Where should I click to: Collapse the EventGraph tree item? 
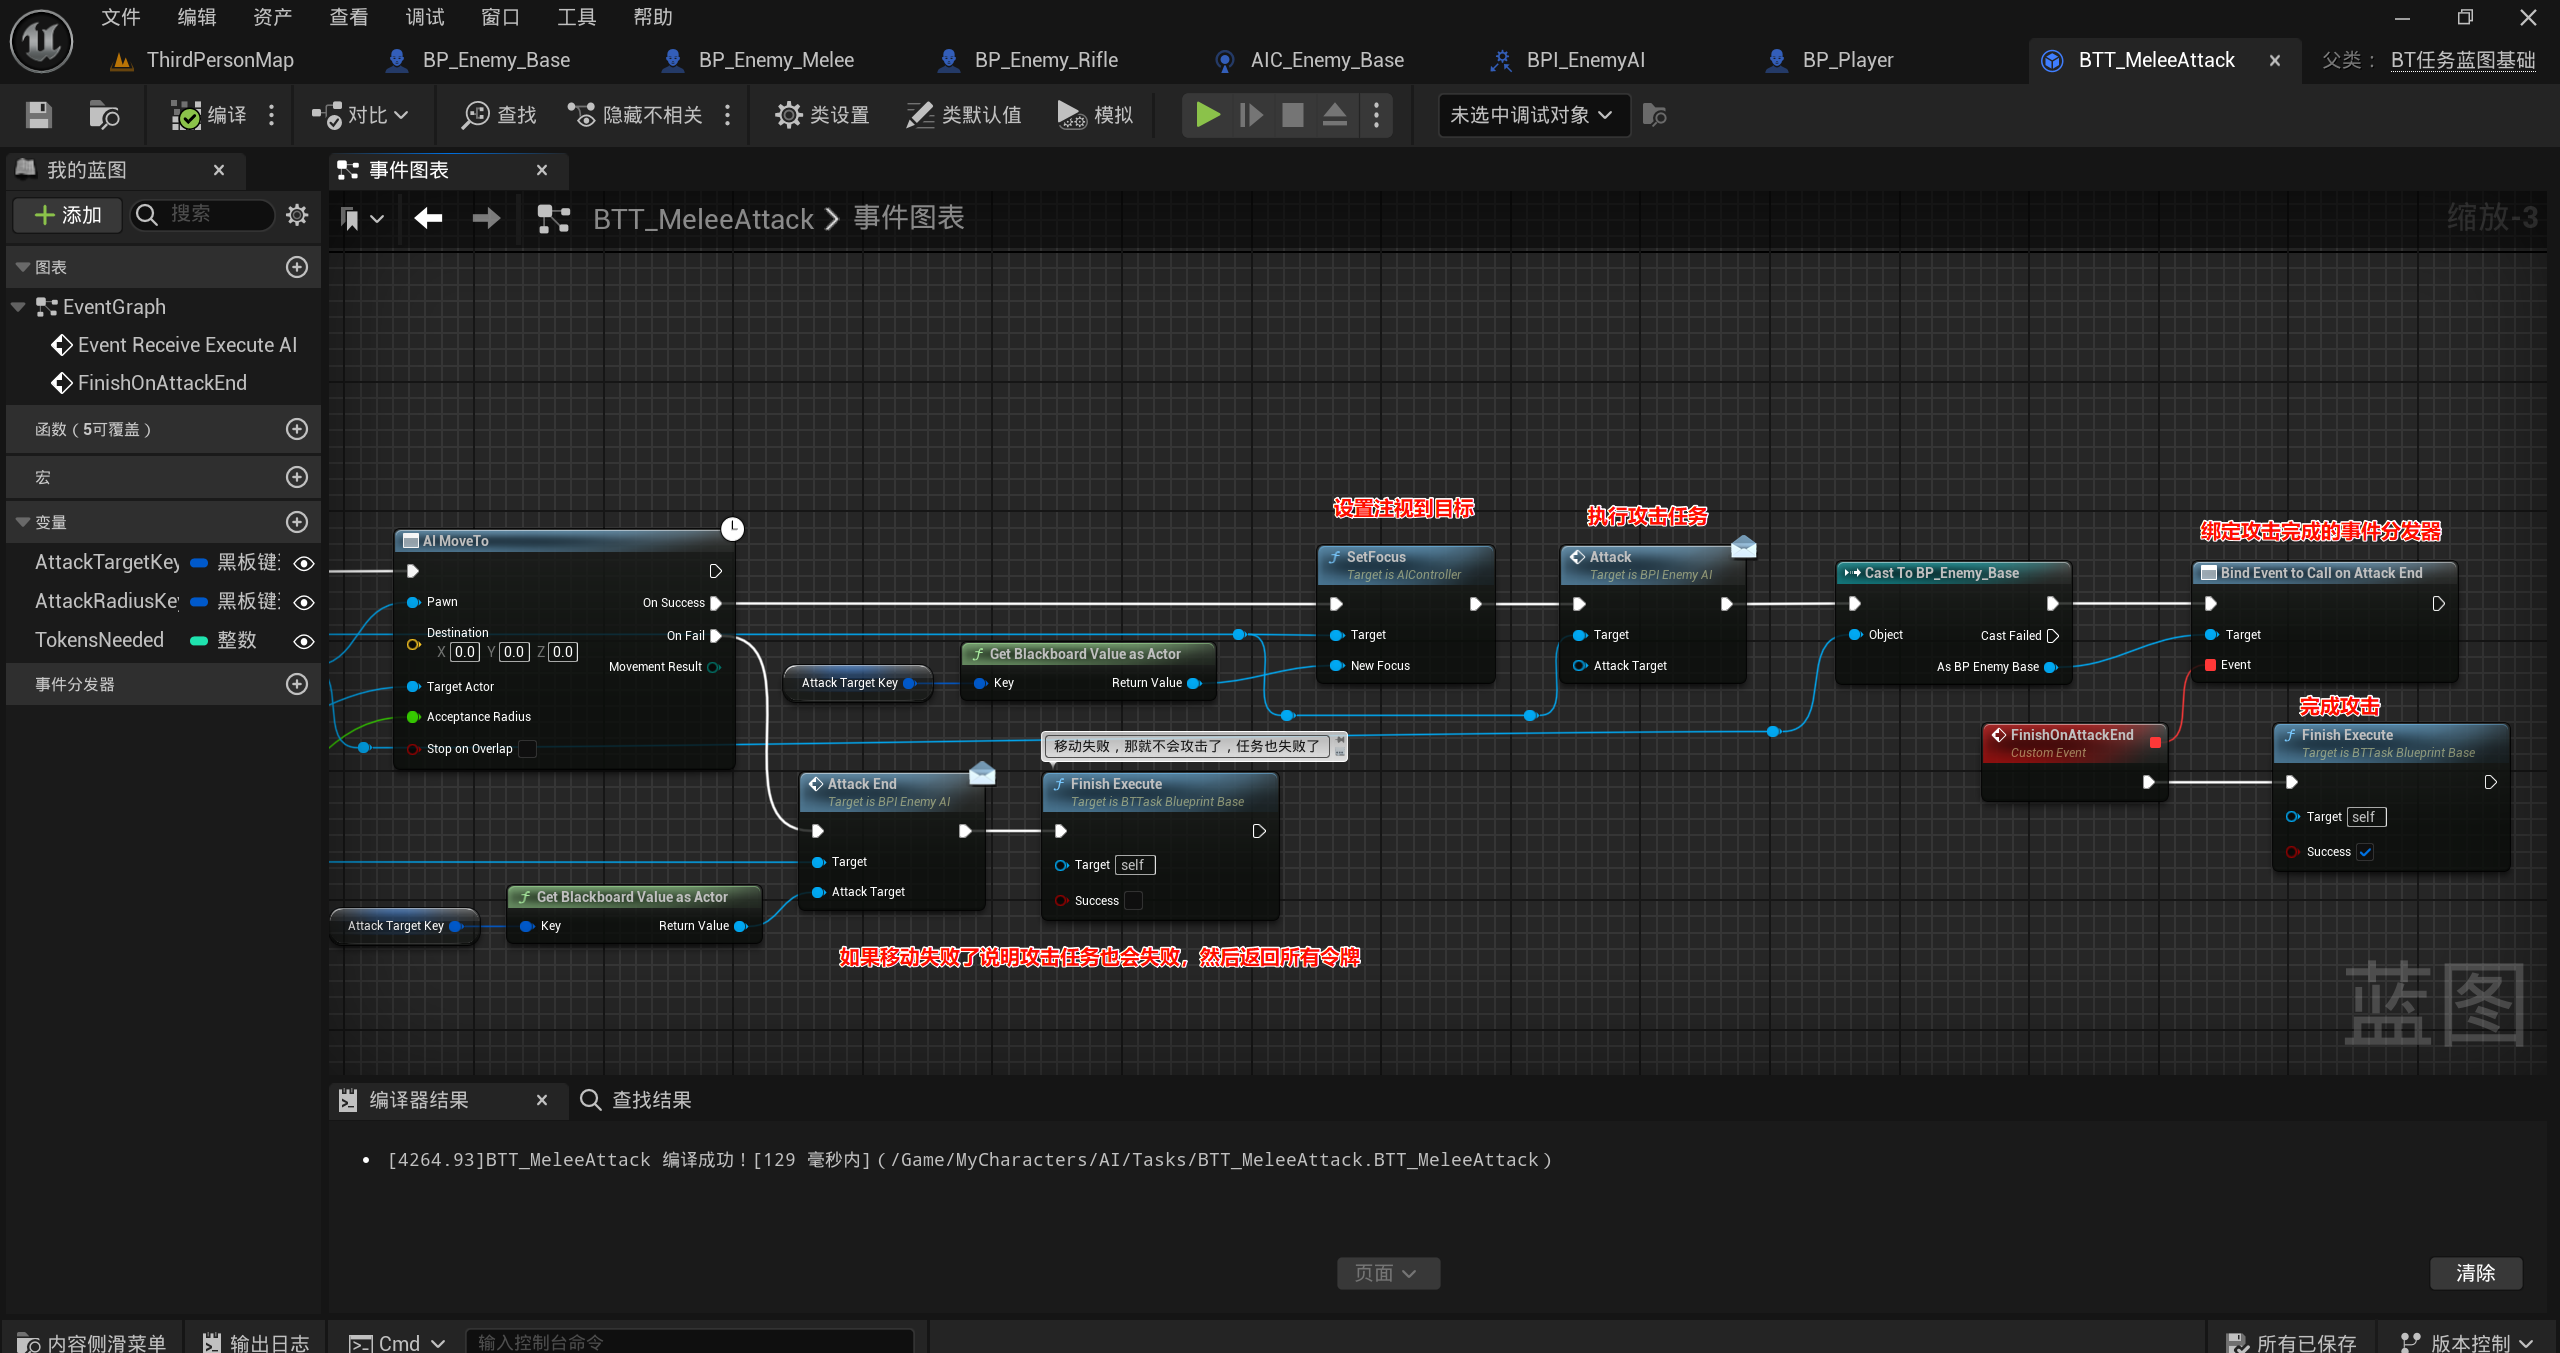point(18,307)
